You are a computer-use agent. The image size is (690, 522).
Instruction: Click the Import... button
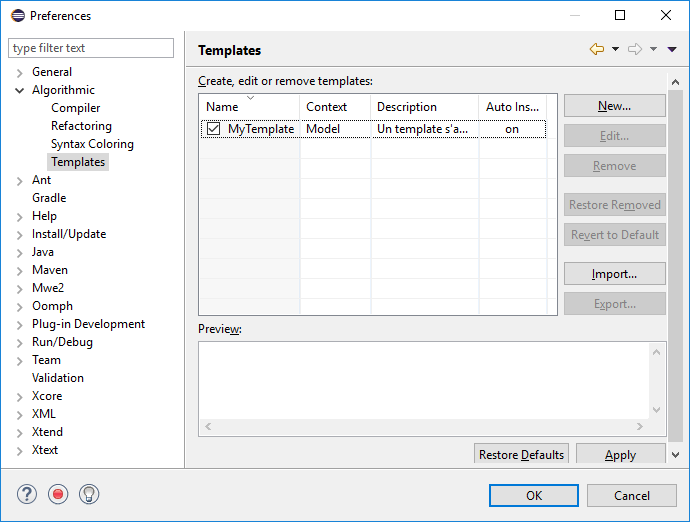pyautogui.click(x=614, y=274)
